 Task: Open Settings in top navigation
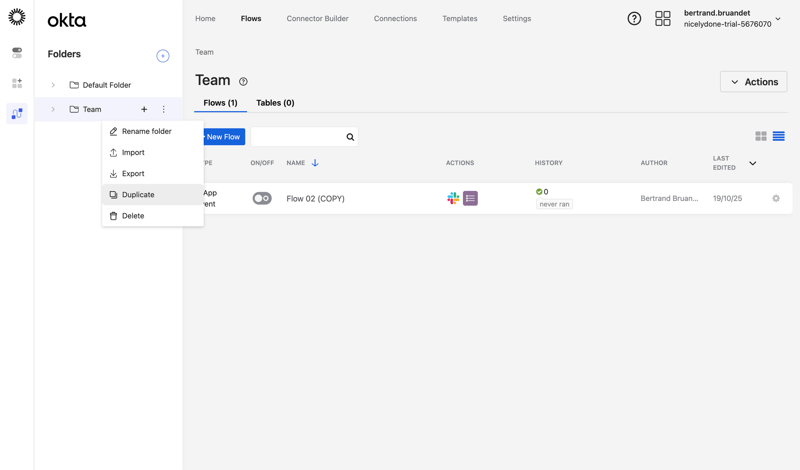click(517, 18)
